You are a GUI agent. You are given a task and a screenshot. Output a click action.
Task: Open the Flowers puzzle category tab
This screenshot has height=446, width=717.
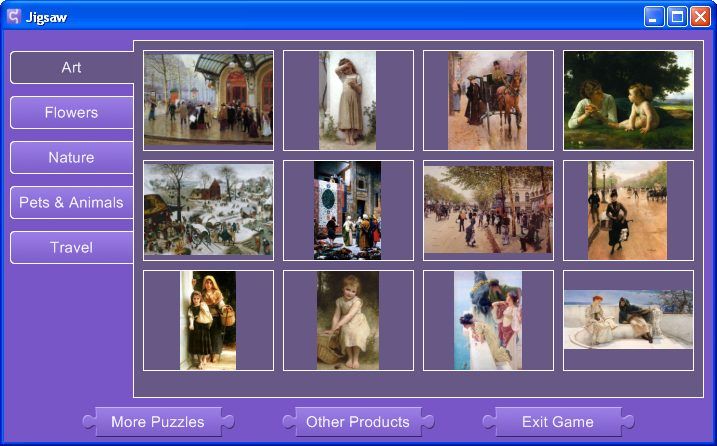click(71, 112)
